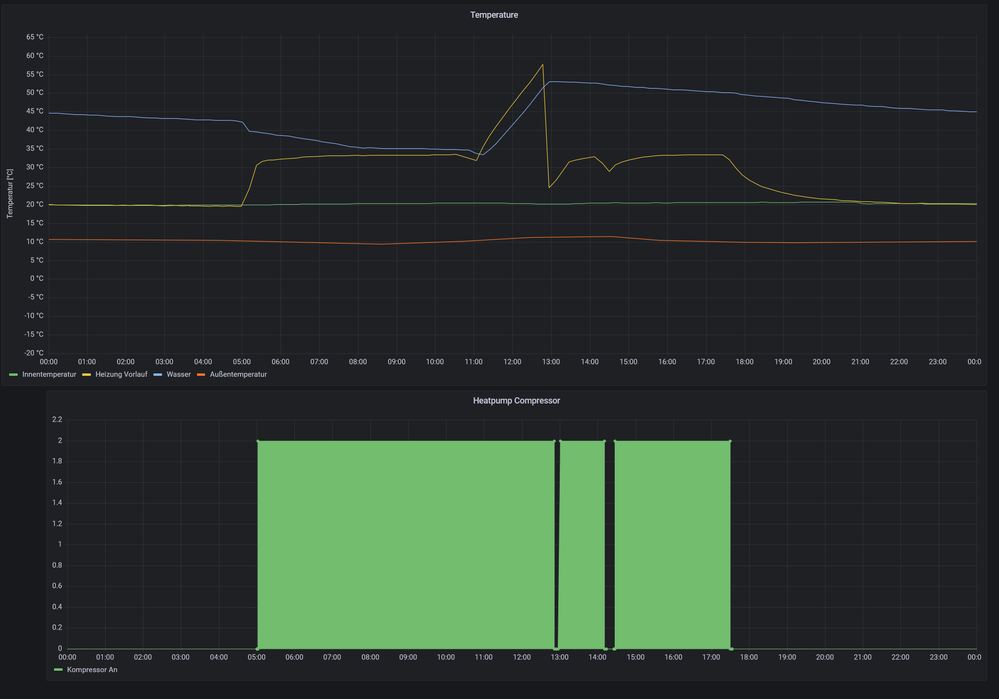The image size is (999, 699).
Task: Toggle the Innentemperatur series in the legend
Action: pyautogui.click(x=49, y=375)
